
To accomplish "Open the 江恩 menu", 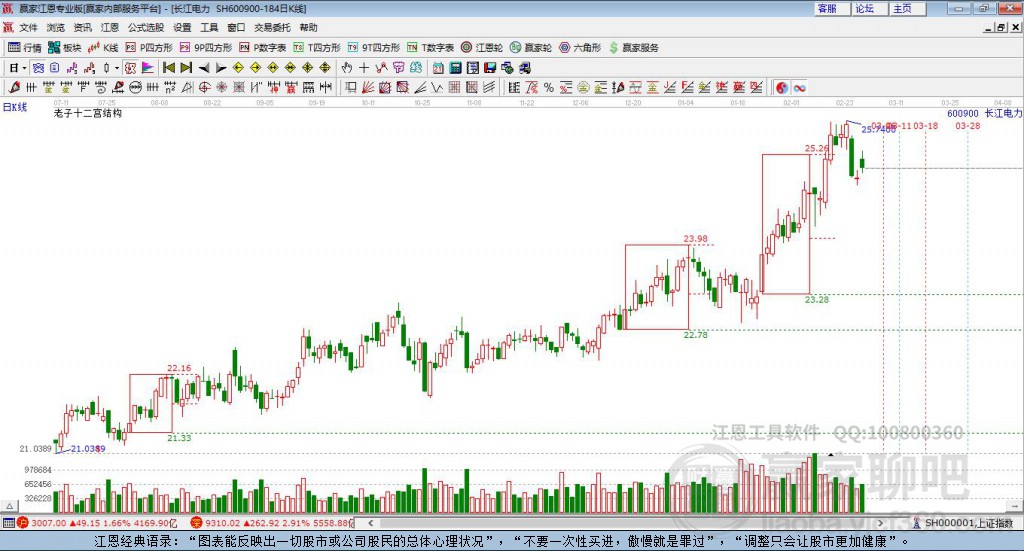I will [x=110, y=27].
